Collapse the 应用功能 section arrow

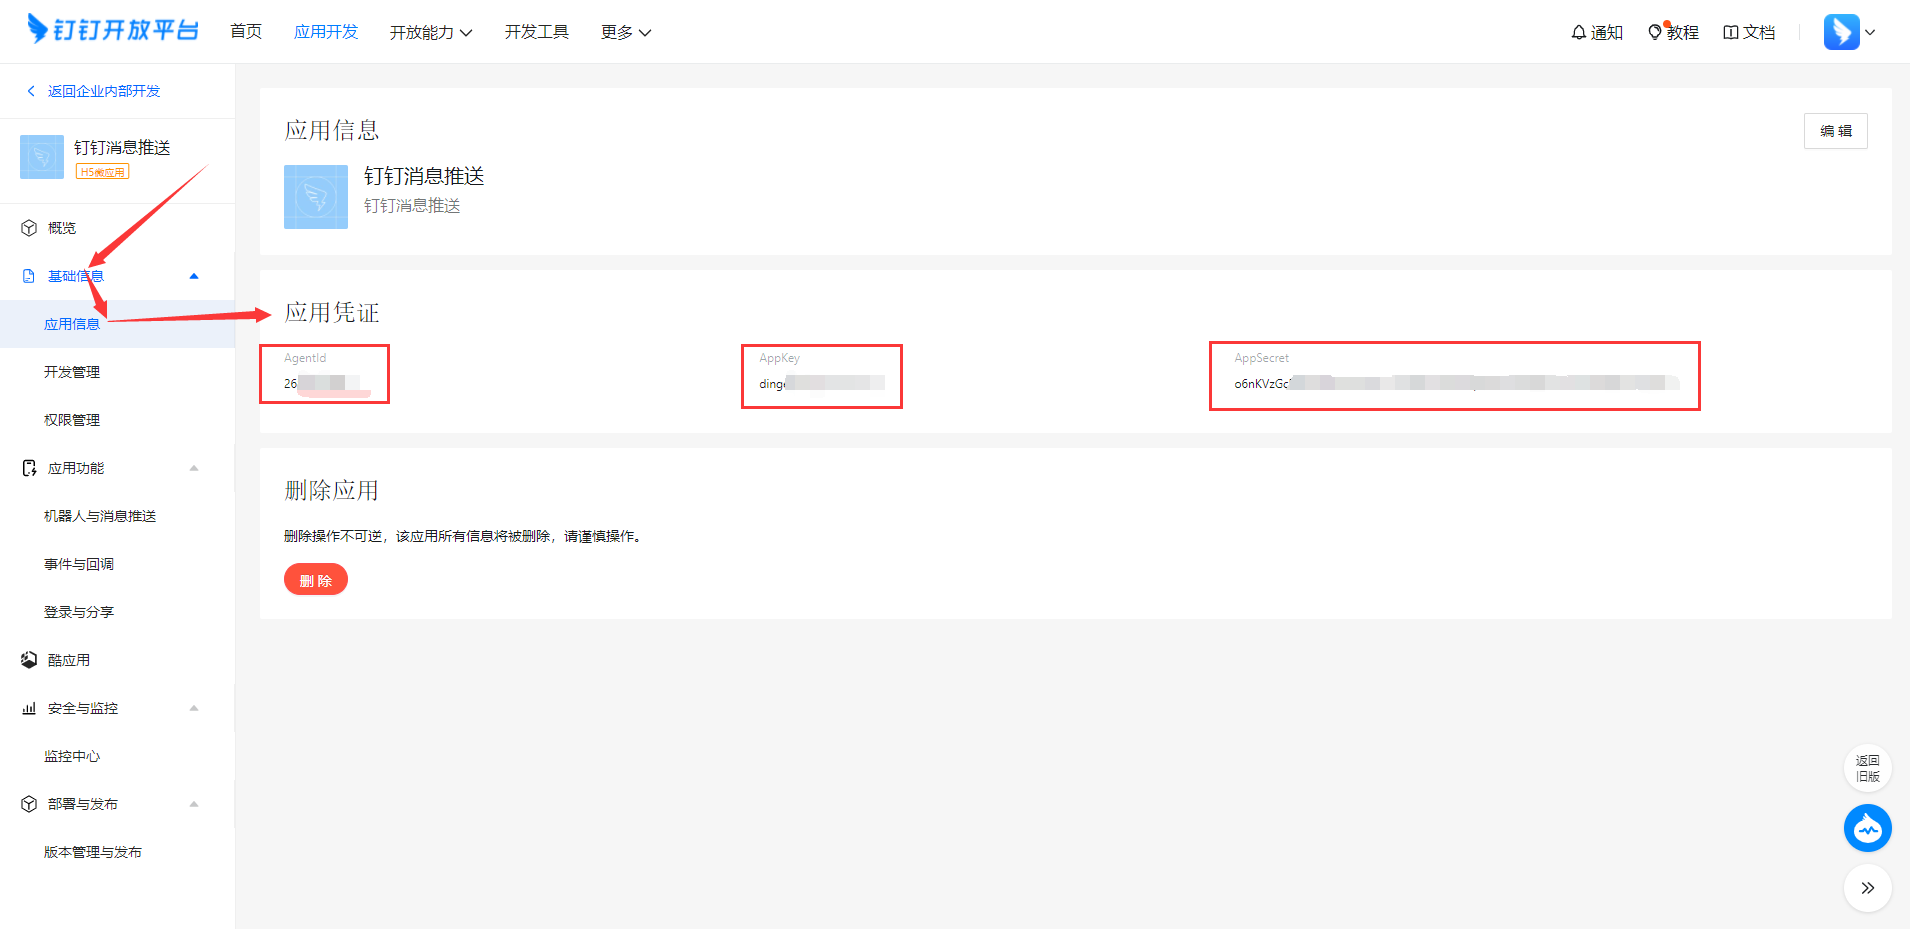pyautogui.click(x=194, y=468)
